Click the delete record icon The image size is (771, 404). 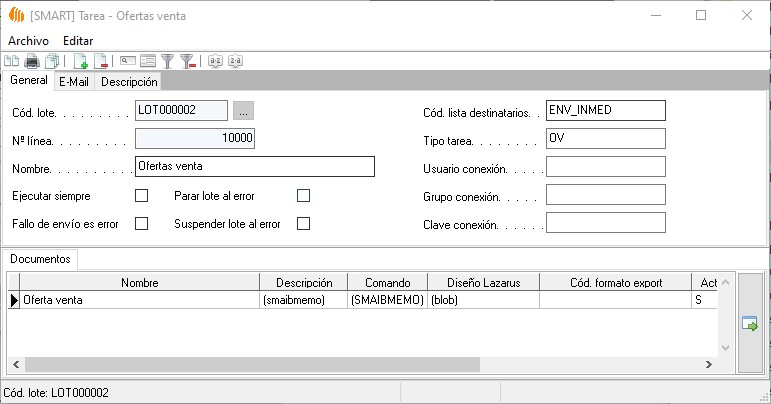point(100,61)
